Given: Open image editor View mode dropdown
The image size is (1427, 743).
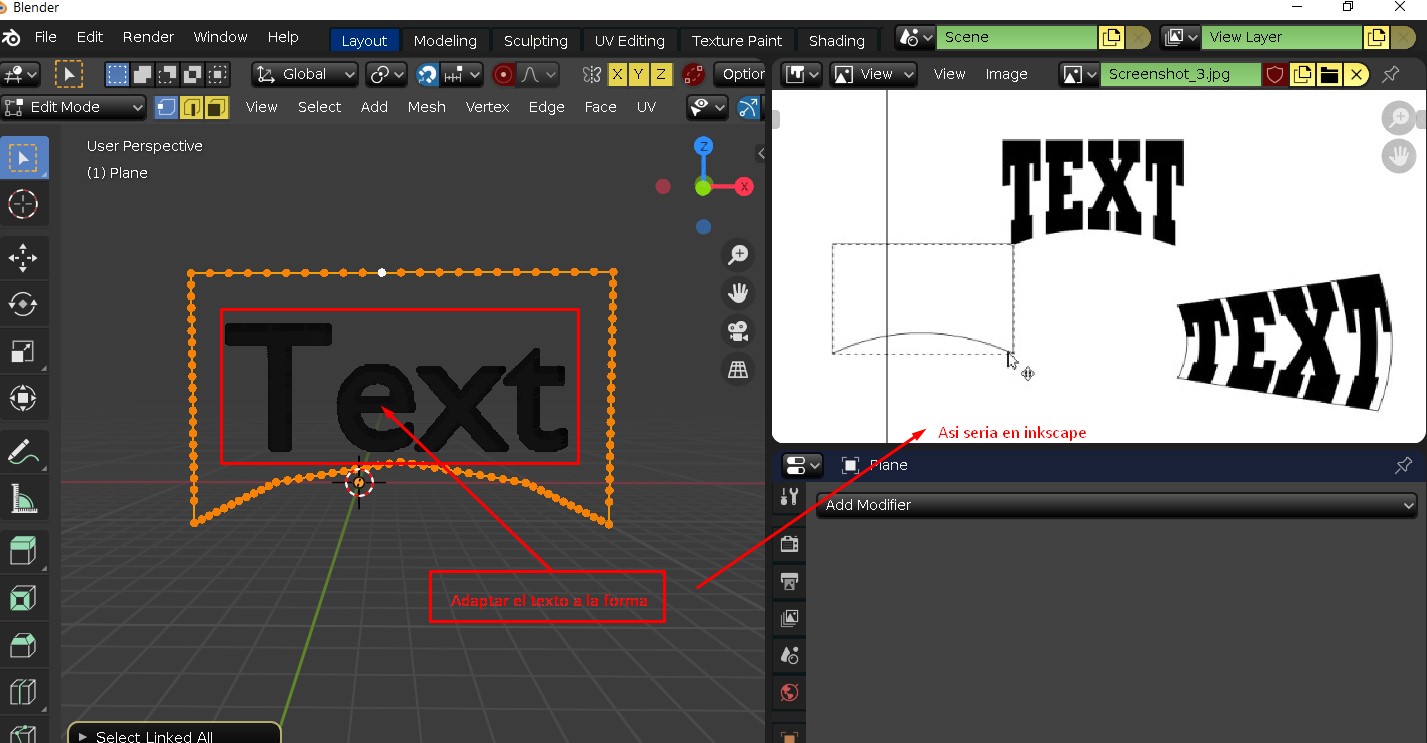Looking at the screenshot, I should 875,75.
